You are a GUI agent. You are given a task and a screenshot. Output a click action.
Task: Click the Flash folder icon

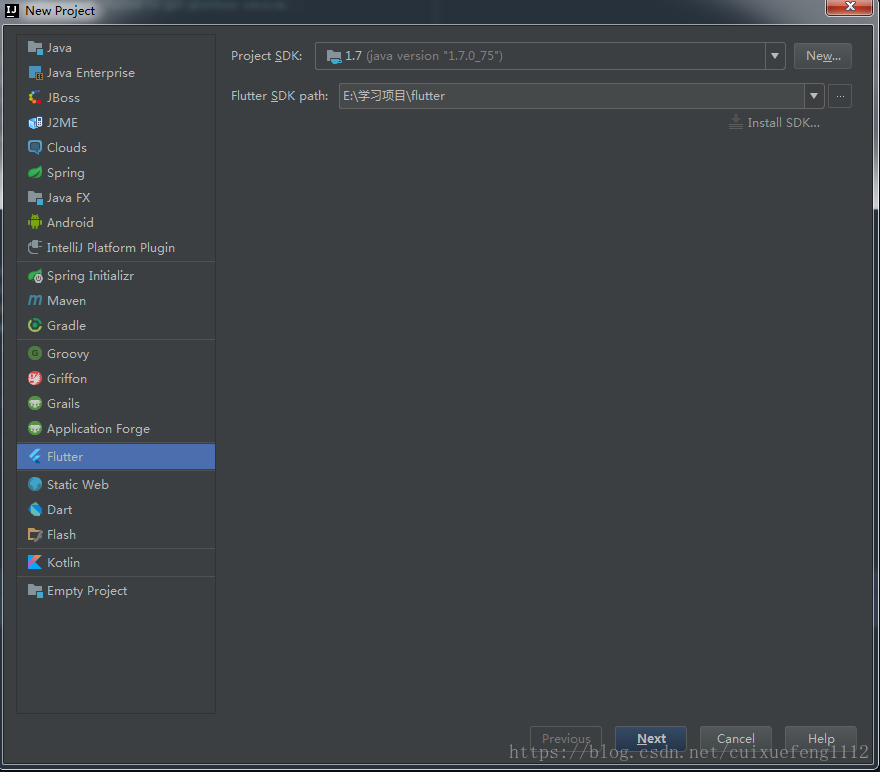tap(35, 535)
